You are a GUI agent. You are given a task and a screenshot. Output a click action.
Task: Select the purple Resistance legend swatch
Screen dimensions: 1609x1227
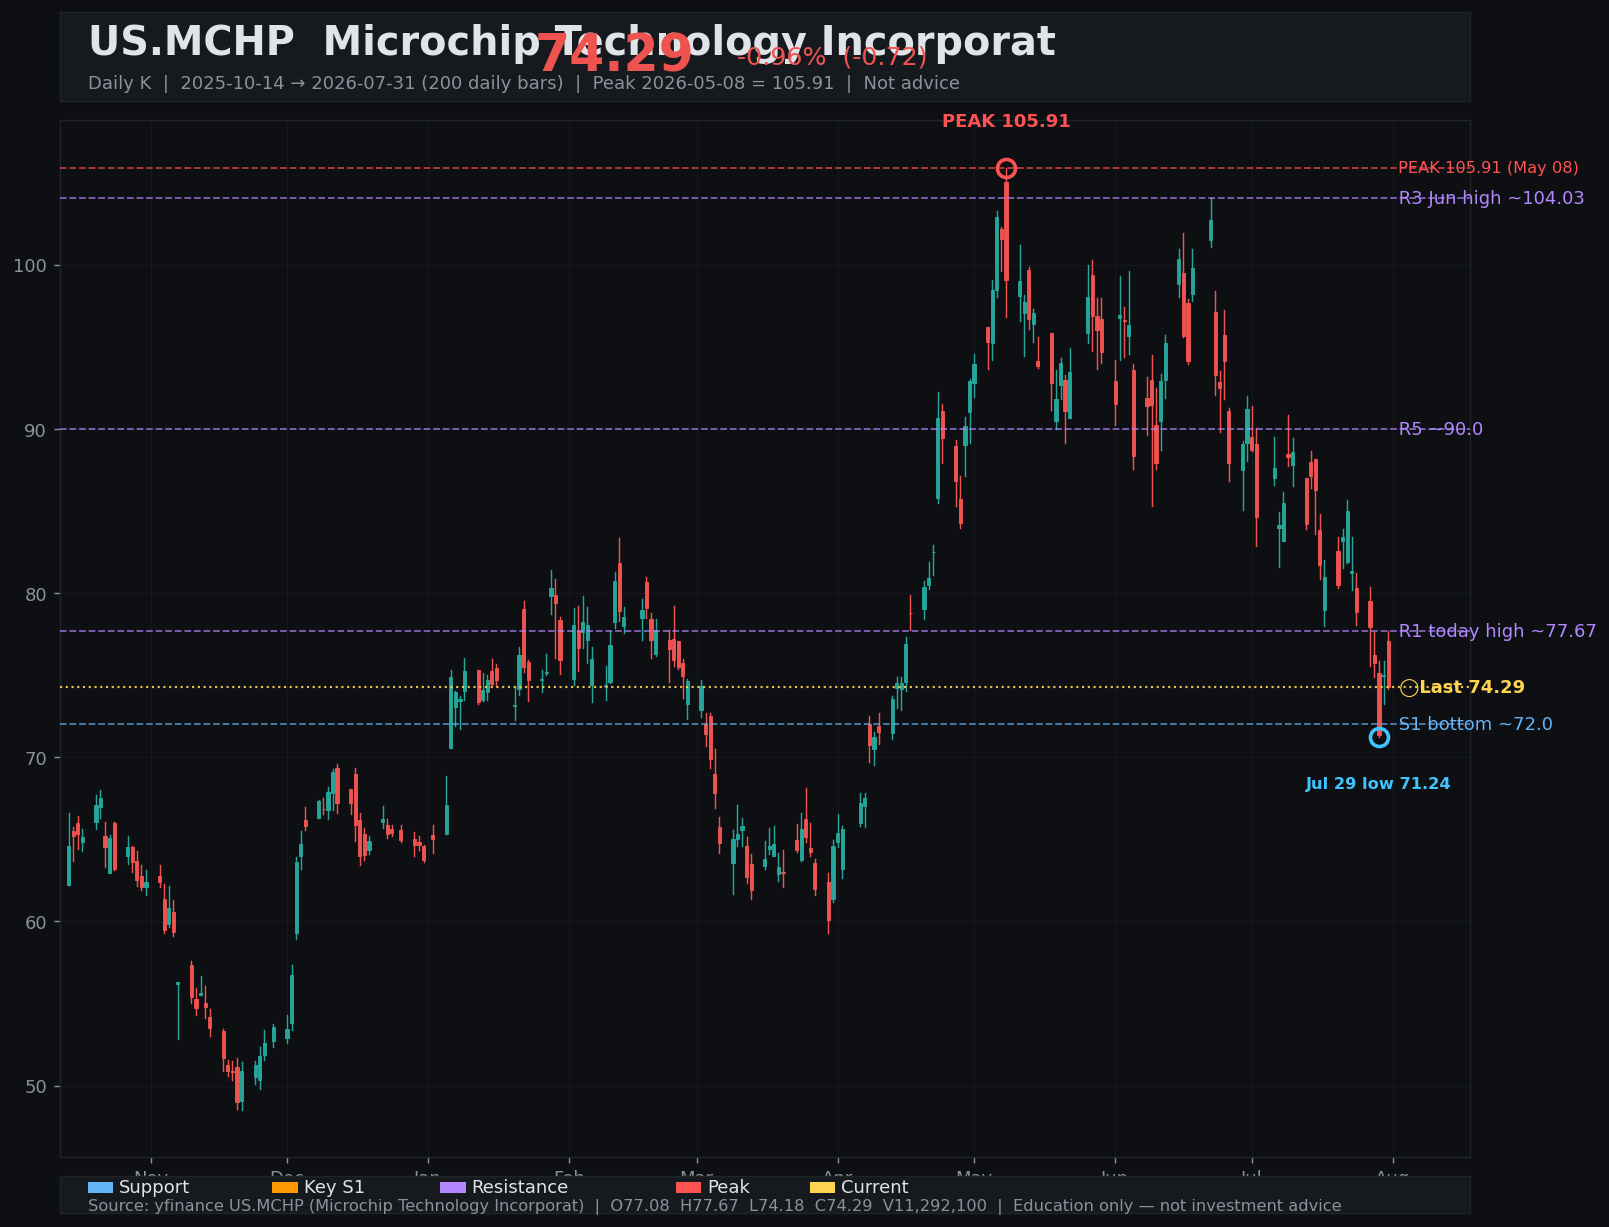pyautogui.click(x=453, y=1187)
